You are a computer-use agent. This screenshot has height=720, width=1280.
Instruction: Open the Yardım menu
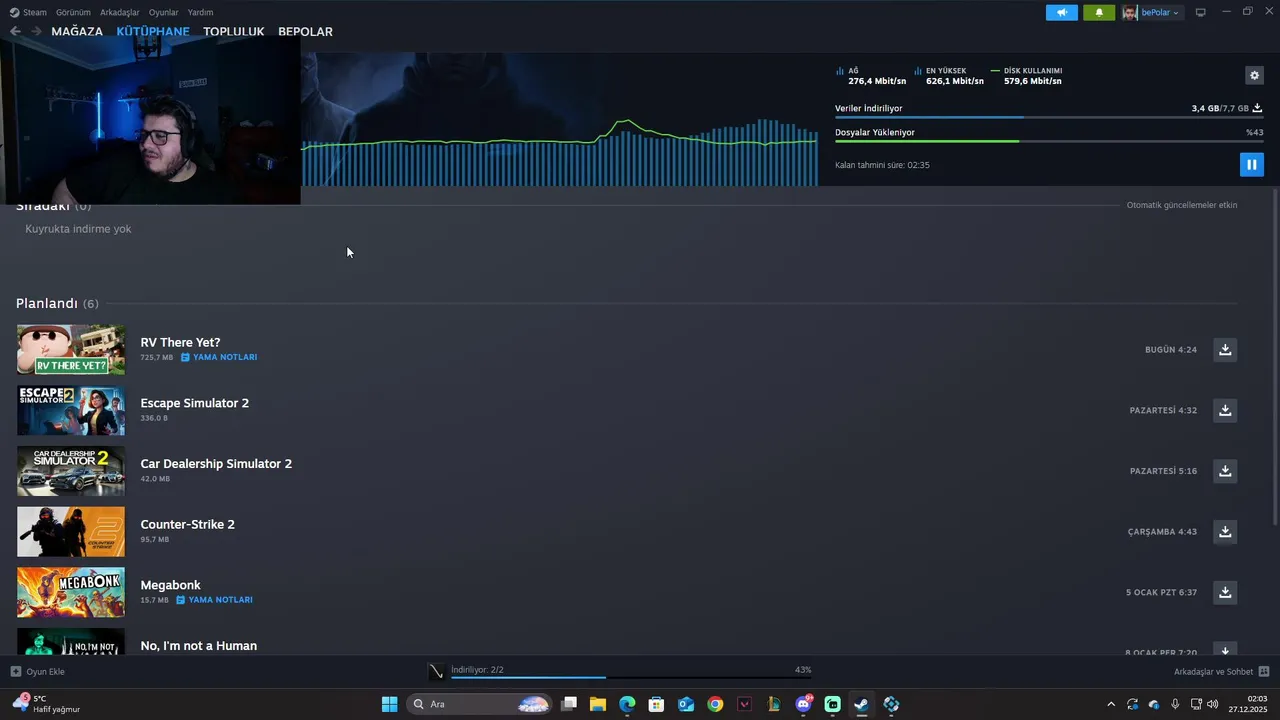[x=200, y=12]
